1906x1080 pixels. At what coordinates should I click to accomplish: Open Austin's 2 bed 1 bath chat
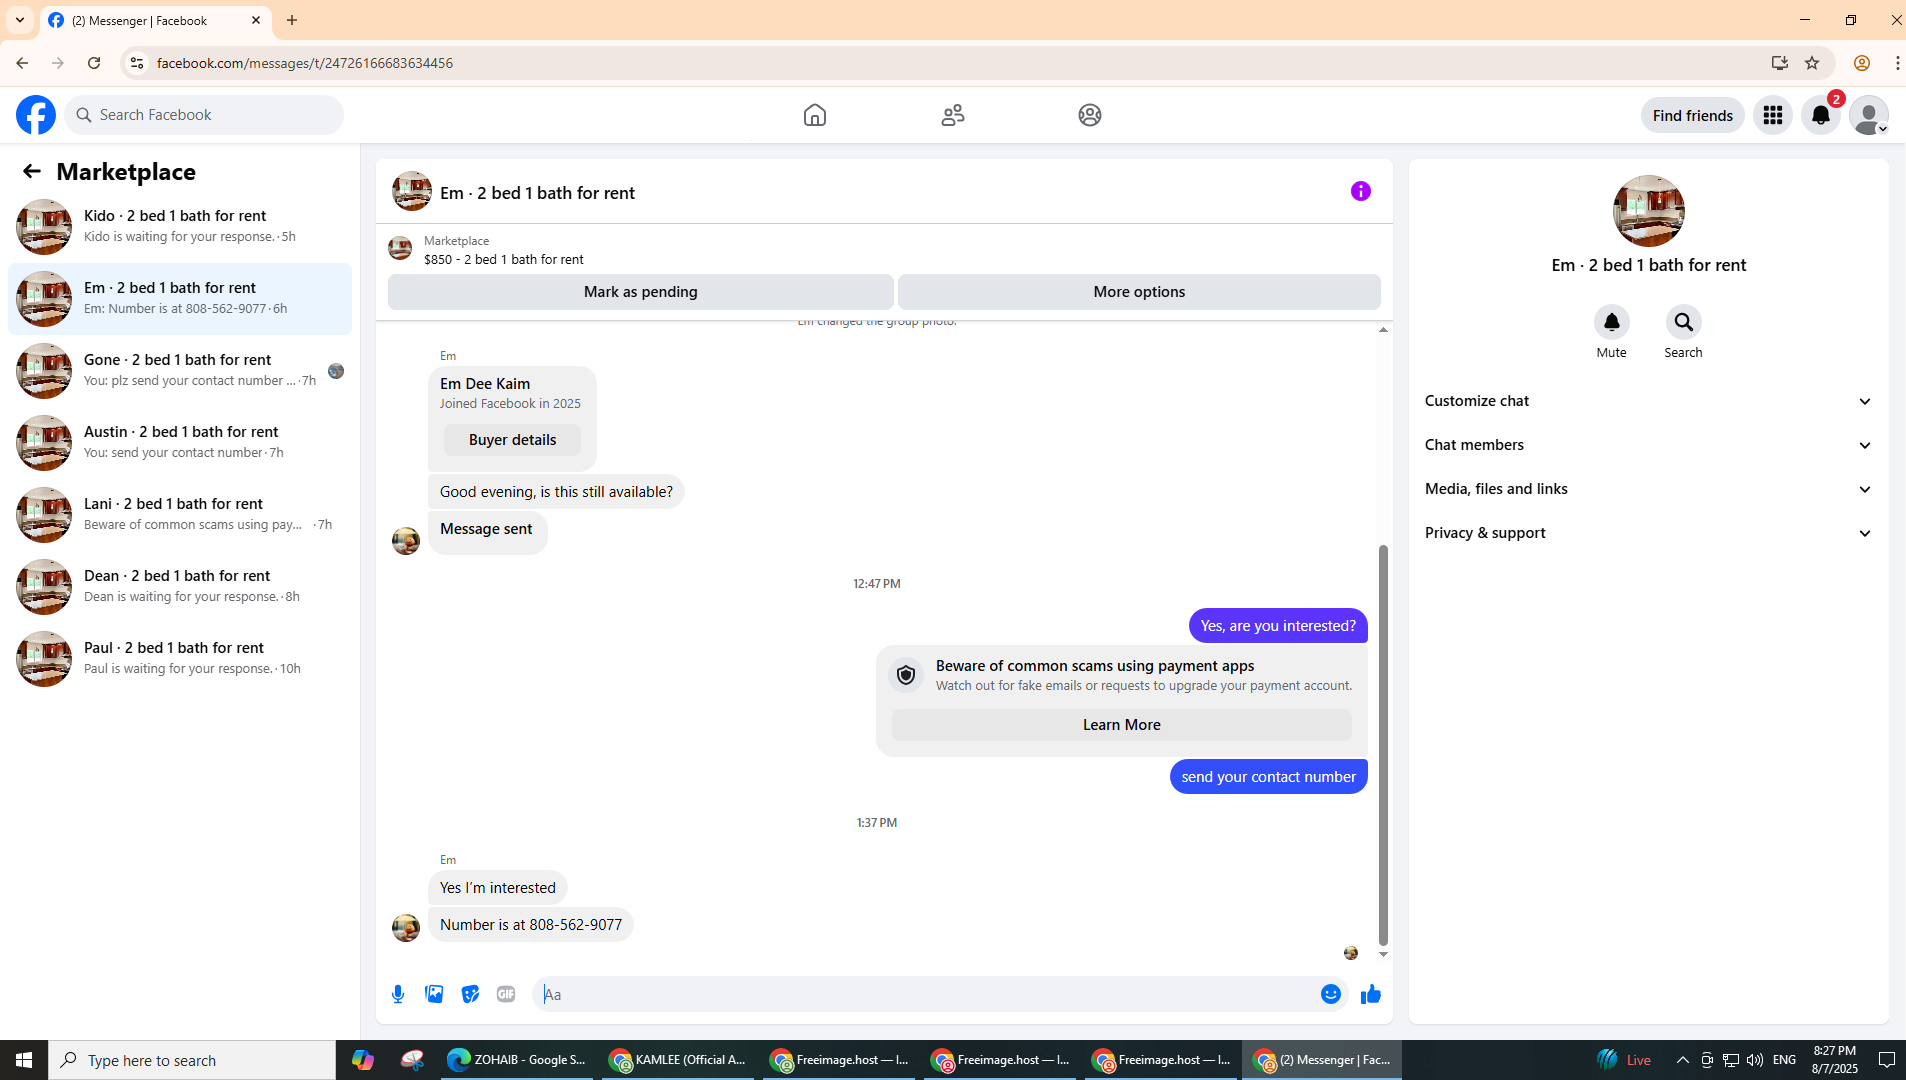[x=180, y=443]
